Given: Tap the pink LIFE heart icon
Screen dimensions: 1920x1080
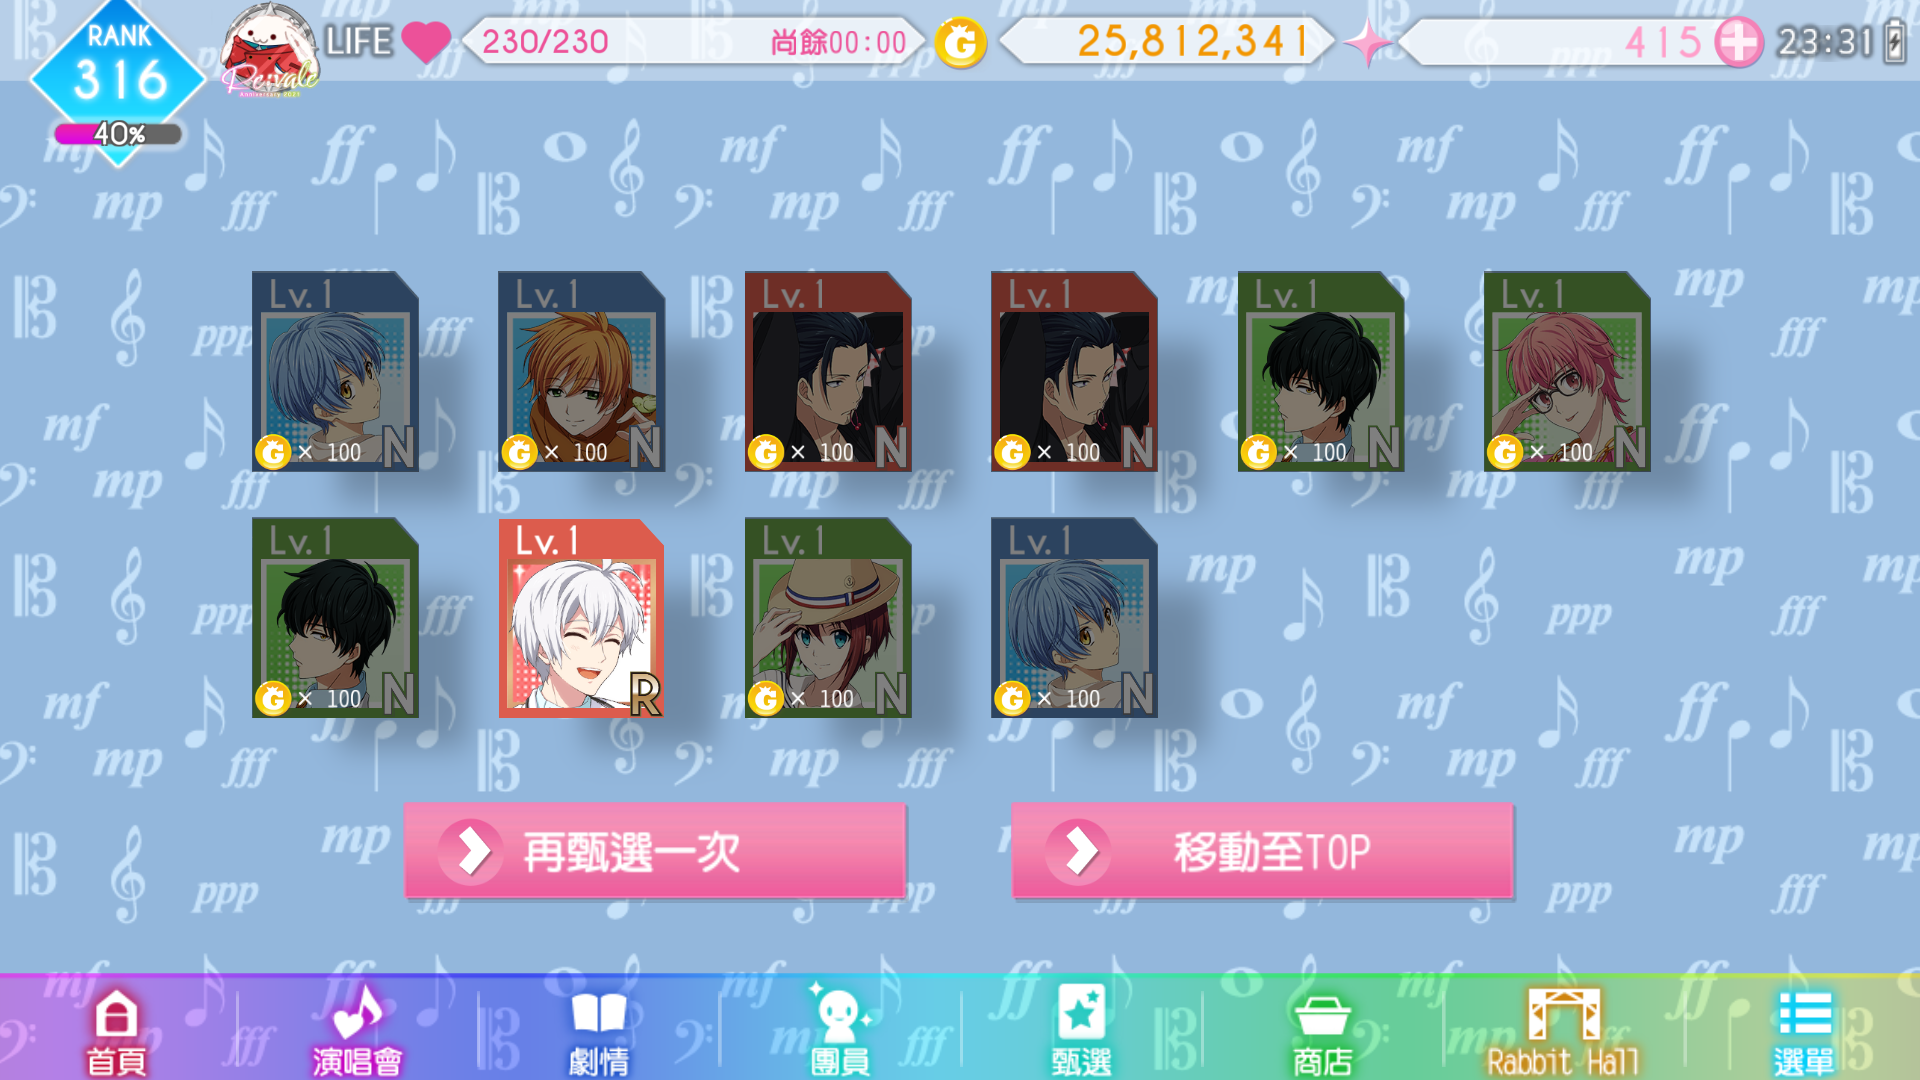Looking at the screenshot, I should [x=426, y=42].
